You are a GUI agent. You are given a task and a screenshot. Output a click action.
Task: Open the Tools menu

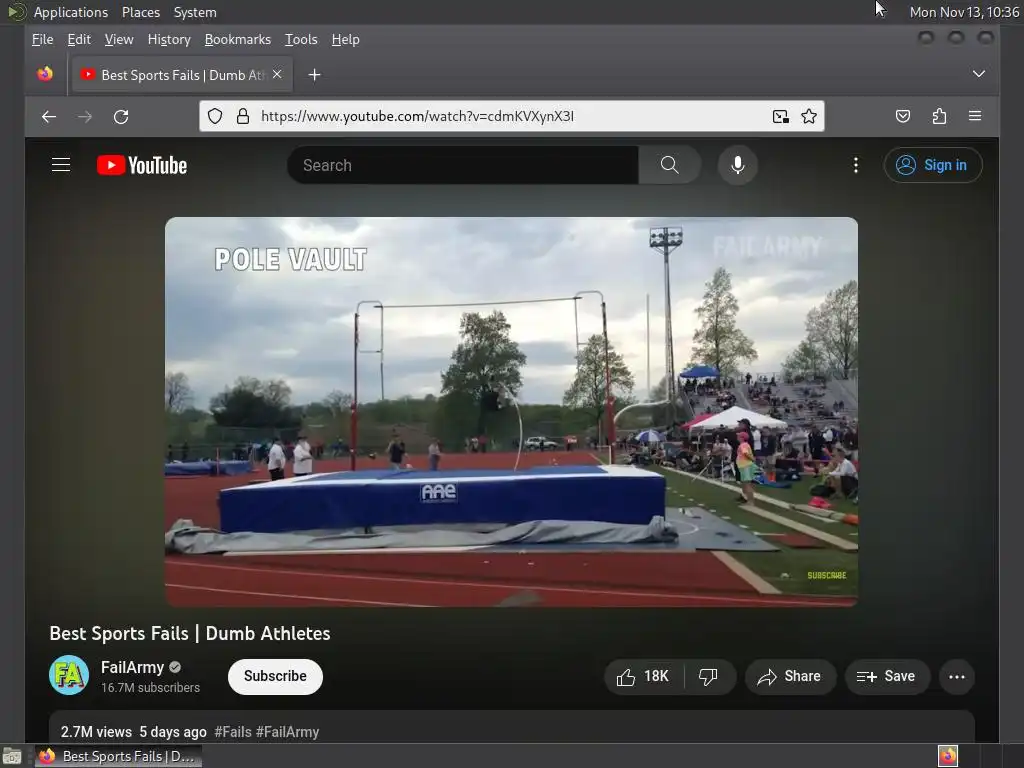(301, 39)
